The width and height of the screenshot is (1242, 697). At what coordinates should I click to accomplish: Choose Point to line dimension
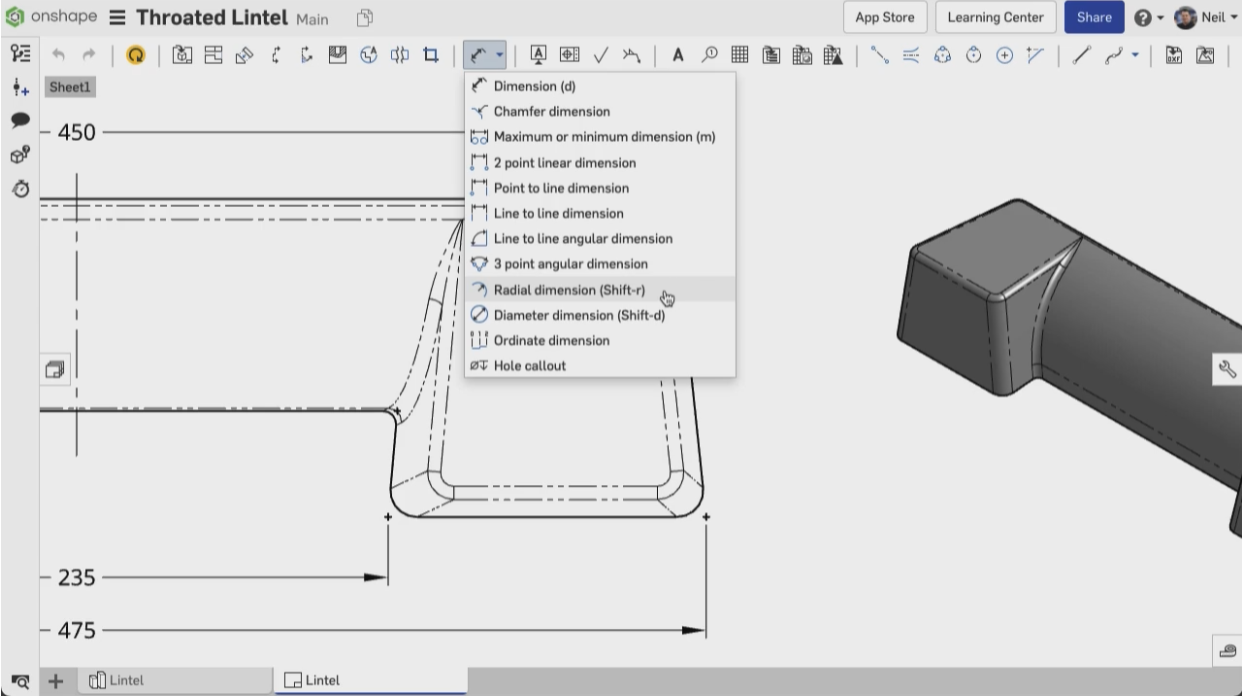click(x=600, y=188)
